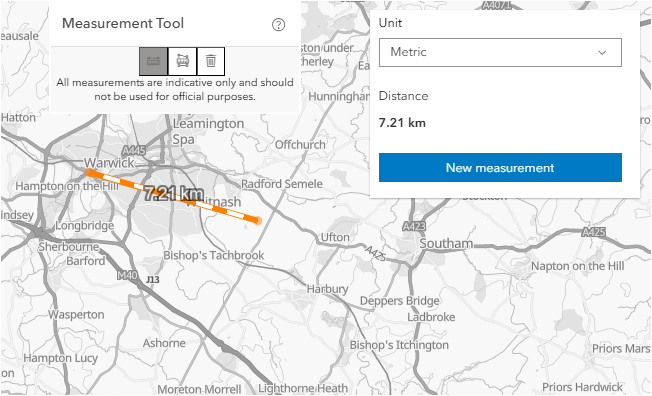Click the Hampton Lucy label
The image size is (652, 396).
[61, 358]
